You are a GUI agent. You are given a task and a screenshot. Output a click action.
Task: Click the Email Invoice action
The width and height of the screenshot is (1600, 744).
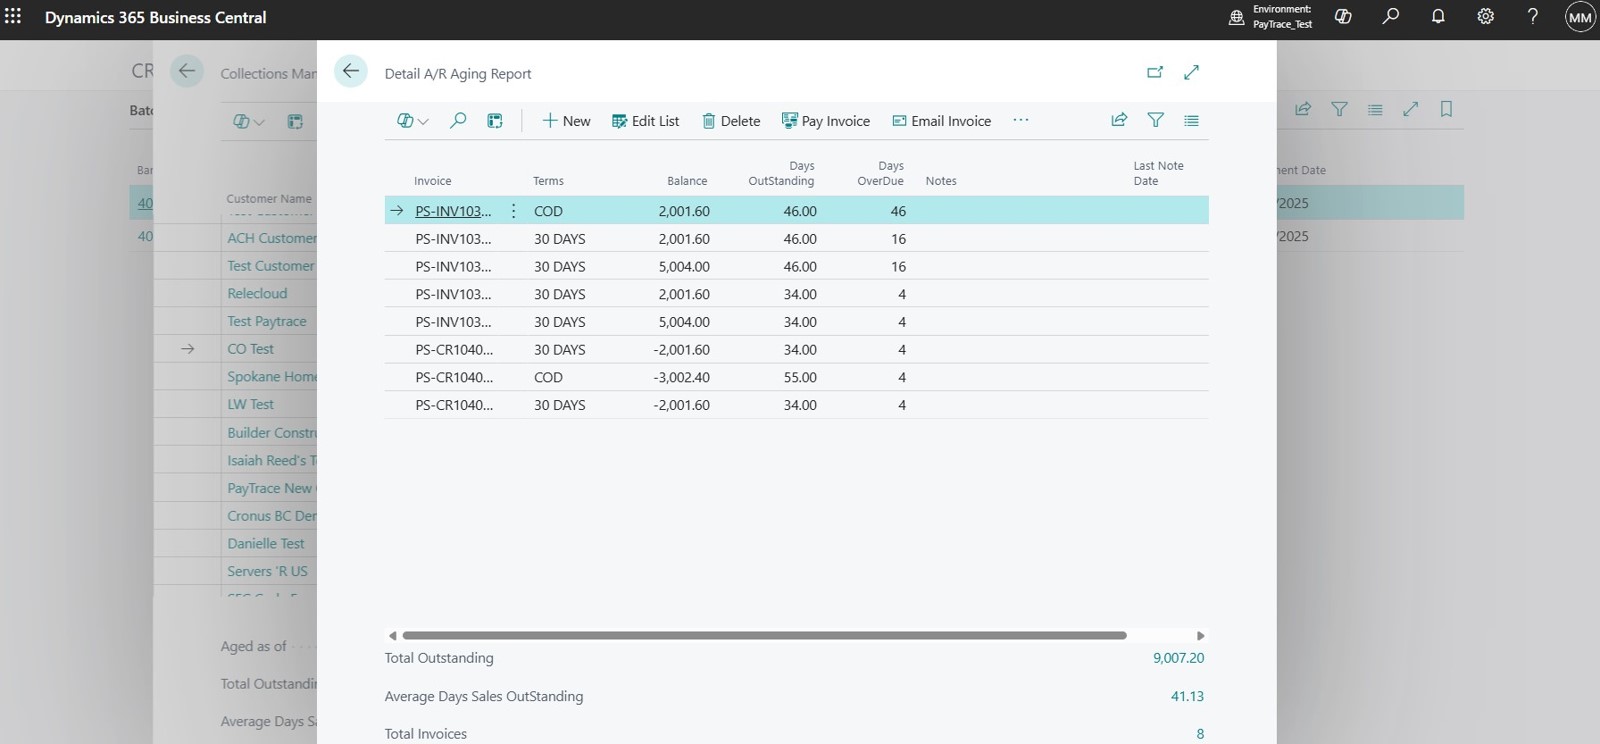point(942,121)
